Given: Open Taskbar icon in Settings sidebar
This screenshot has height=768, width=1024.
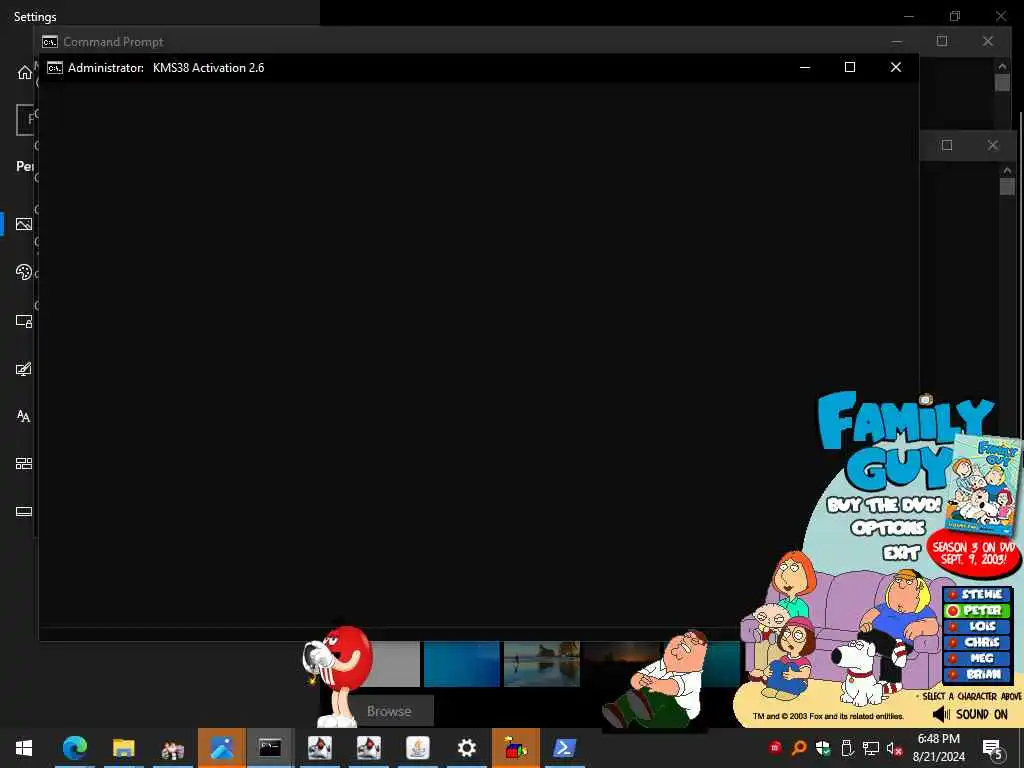Looking at the screenshot, I should pyautogui.click(x=24, y=511).
